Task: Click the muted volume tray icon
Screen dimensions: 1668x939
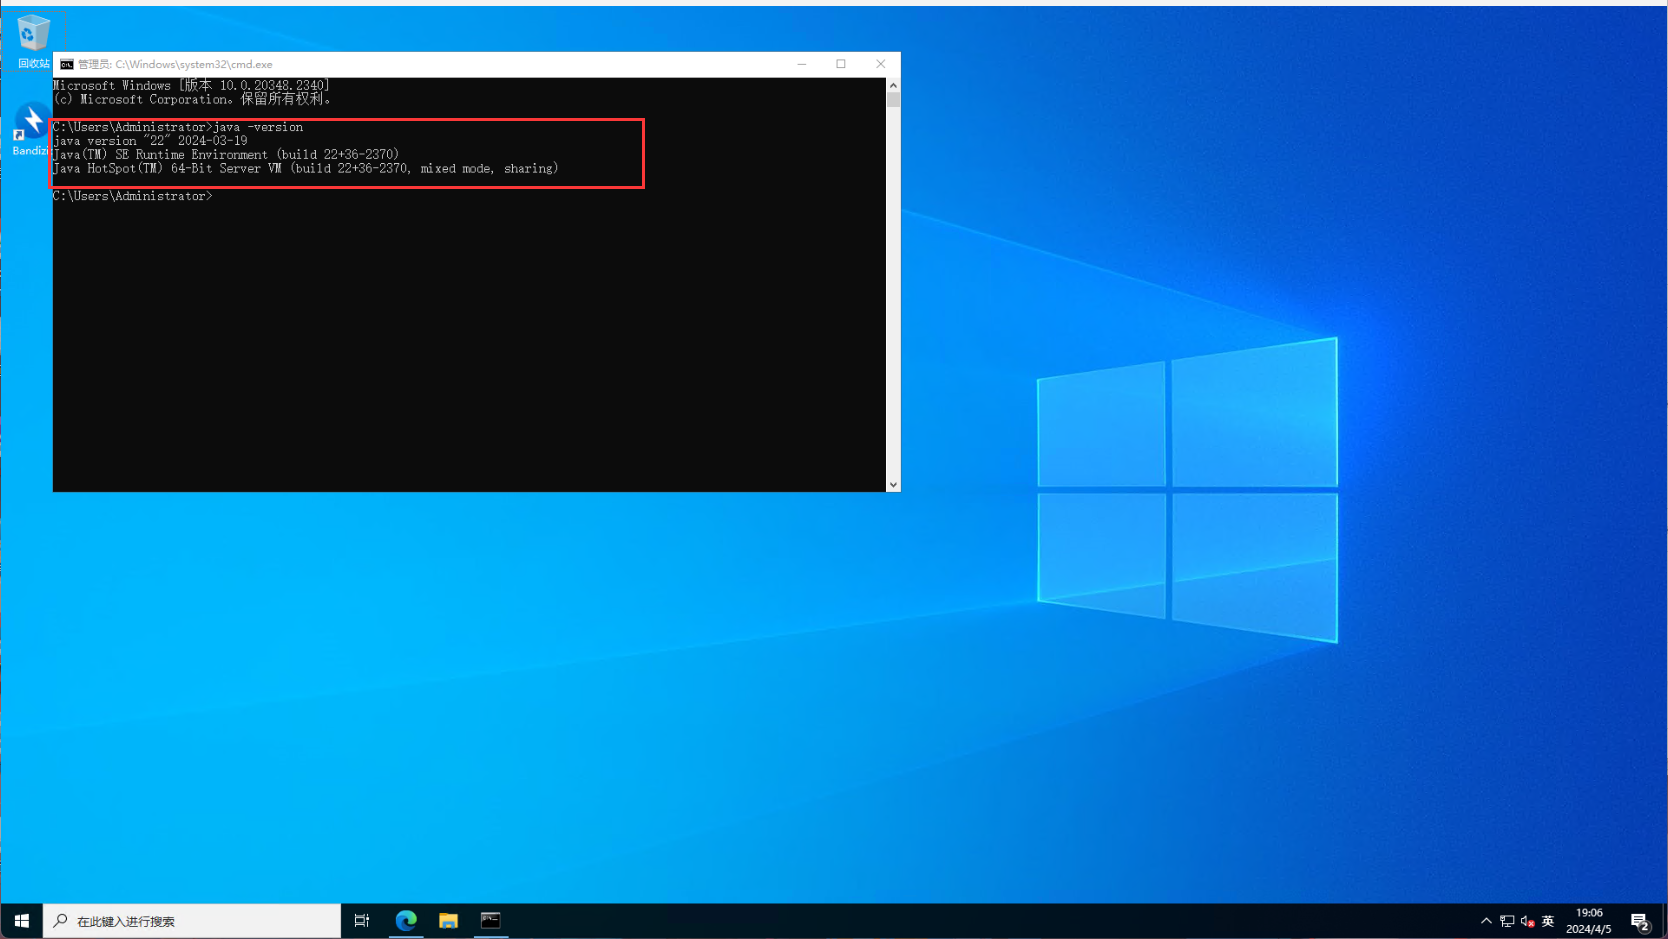Action: tap(1527, 921)
